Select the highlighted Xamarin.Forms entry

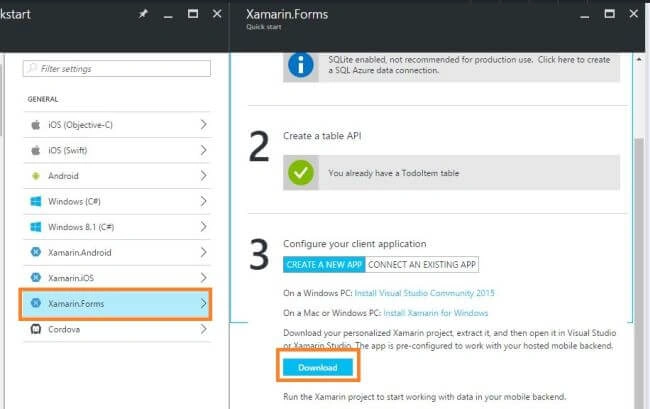[116, 304]
